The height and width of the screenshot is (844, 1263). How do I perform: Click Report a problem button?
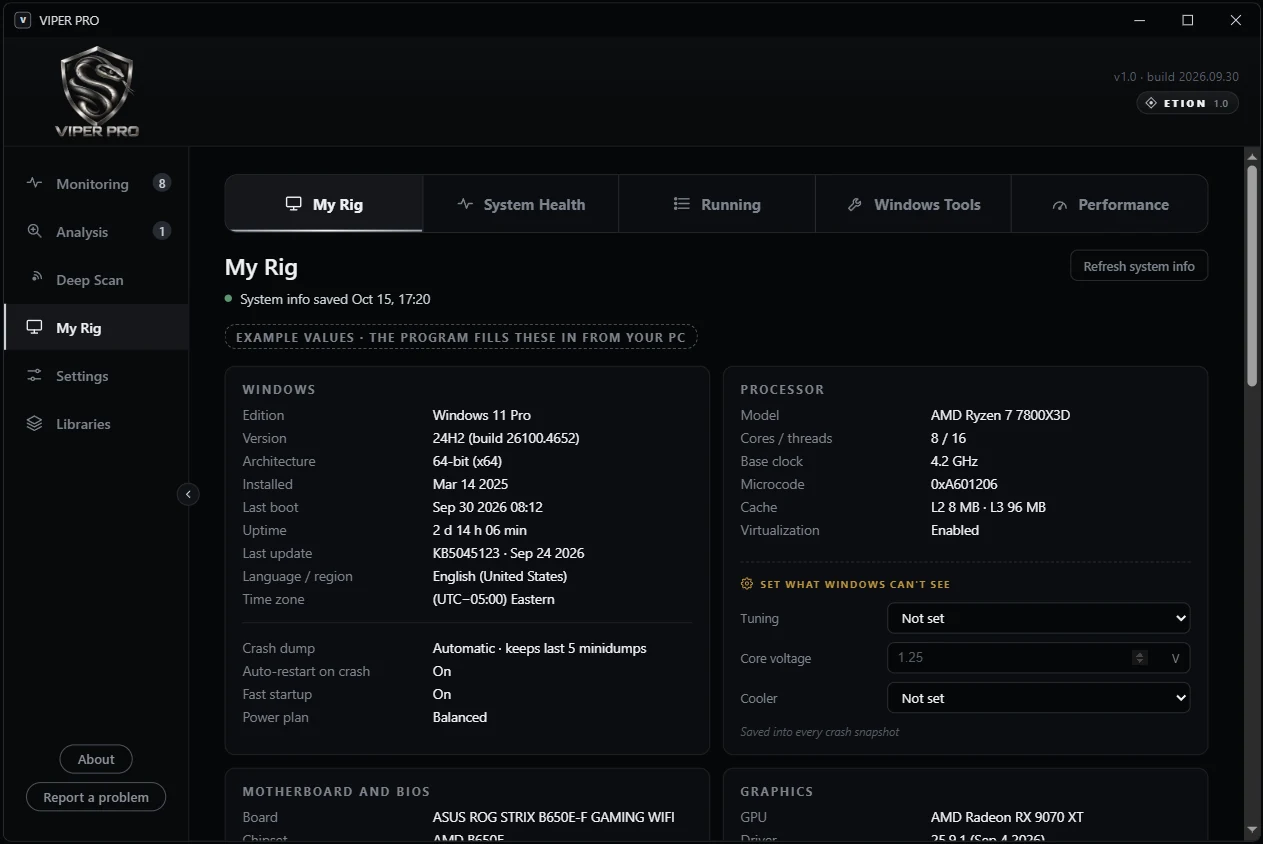(96, 797)
